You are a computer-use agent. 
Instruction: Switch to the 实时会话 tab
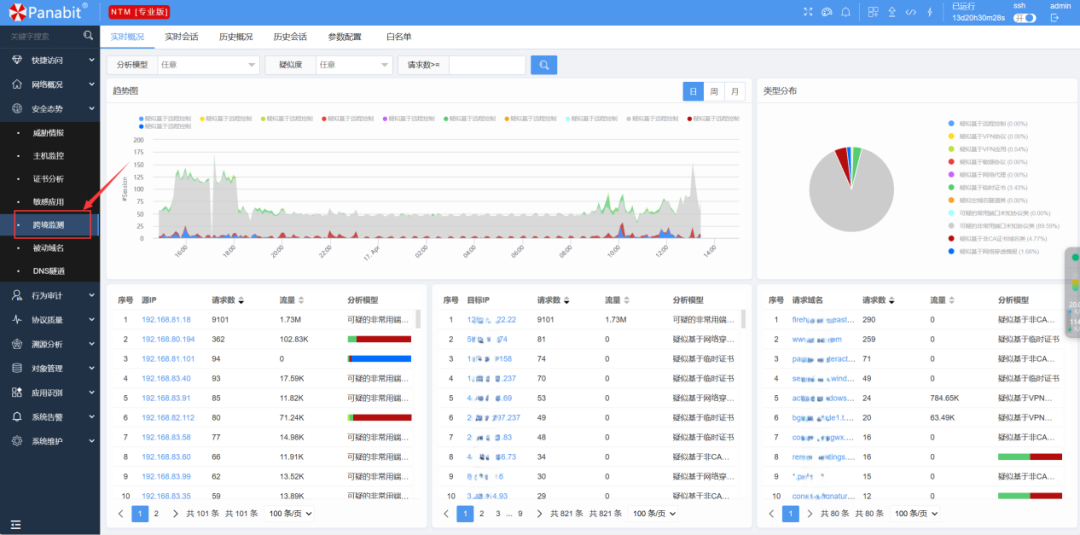[x=182, y=36]
